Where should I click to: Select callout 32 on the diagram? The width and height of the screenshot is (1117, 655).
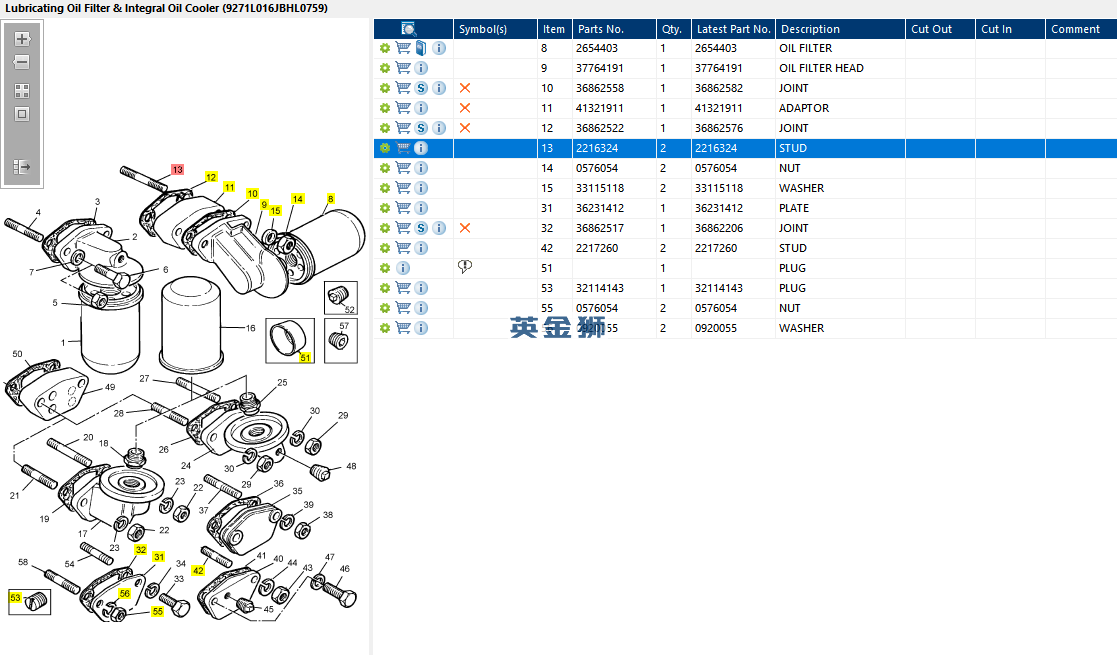(141, 550)
